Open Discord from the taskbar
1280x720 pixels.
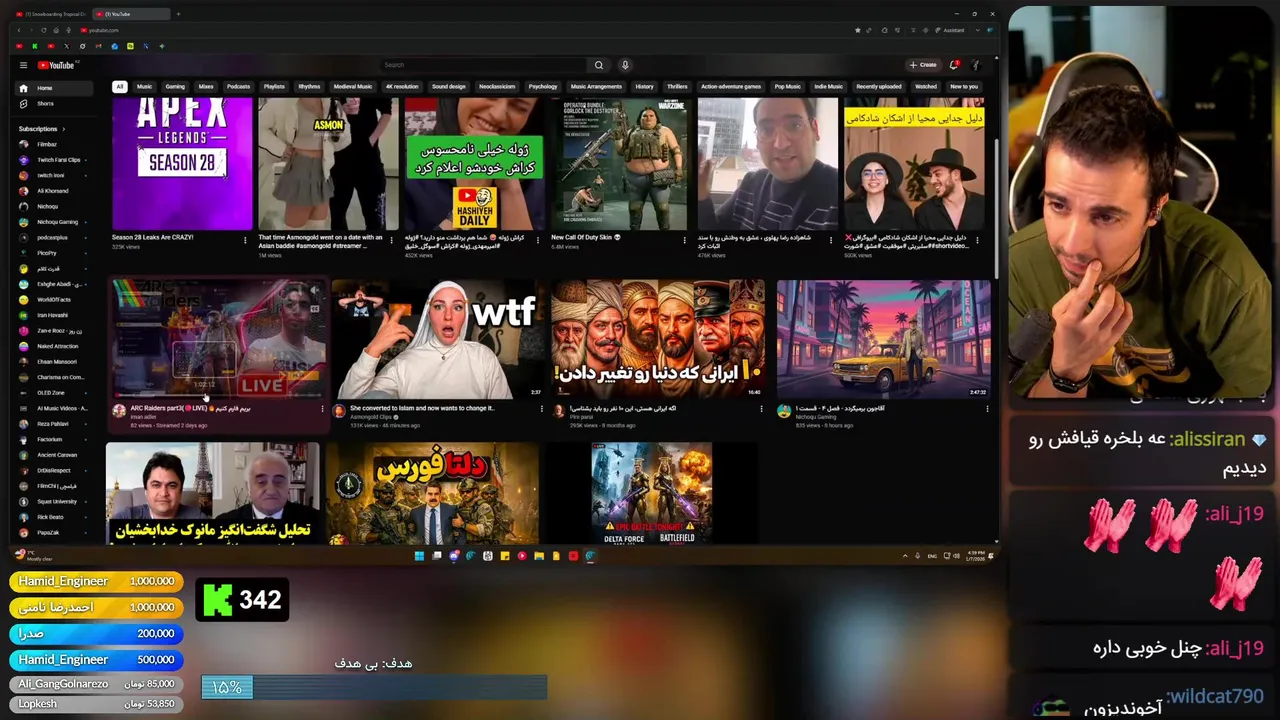click(x=454, y=556)
